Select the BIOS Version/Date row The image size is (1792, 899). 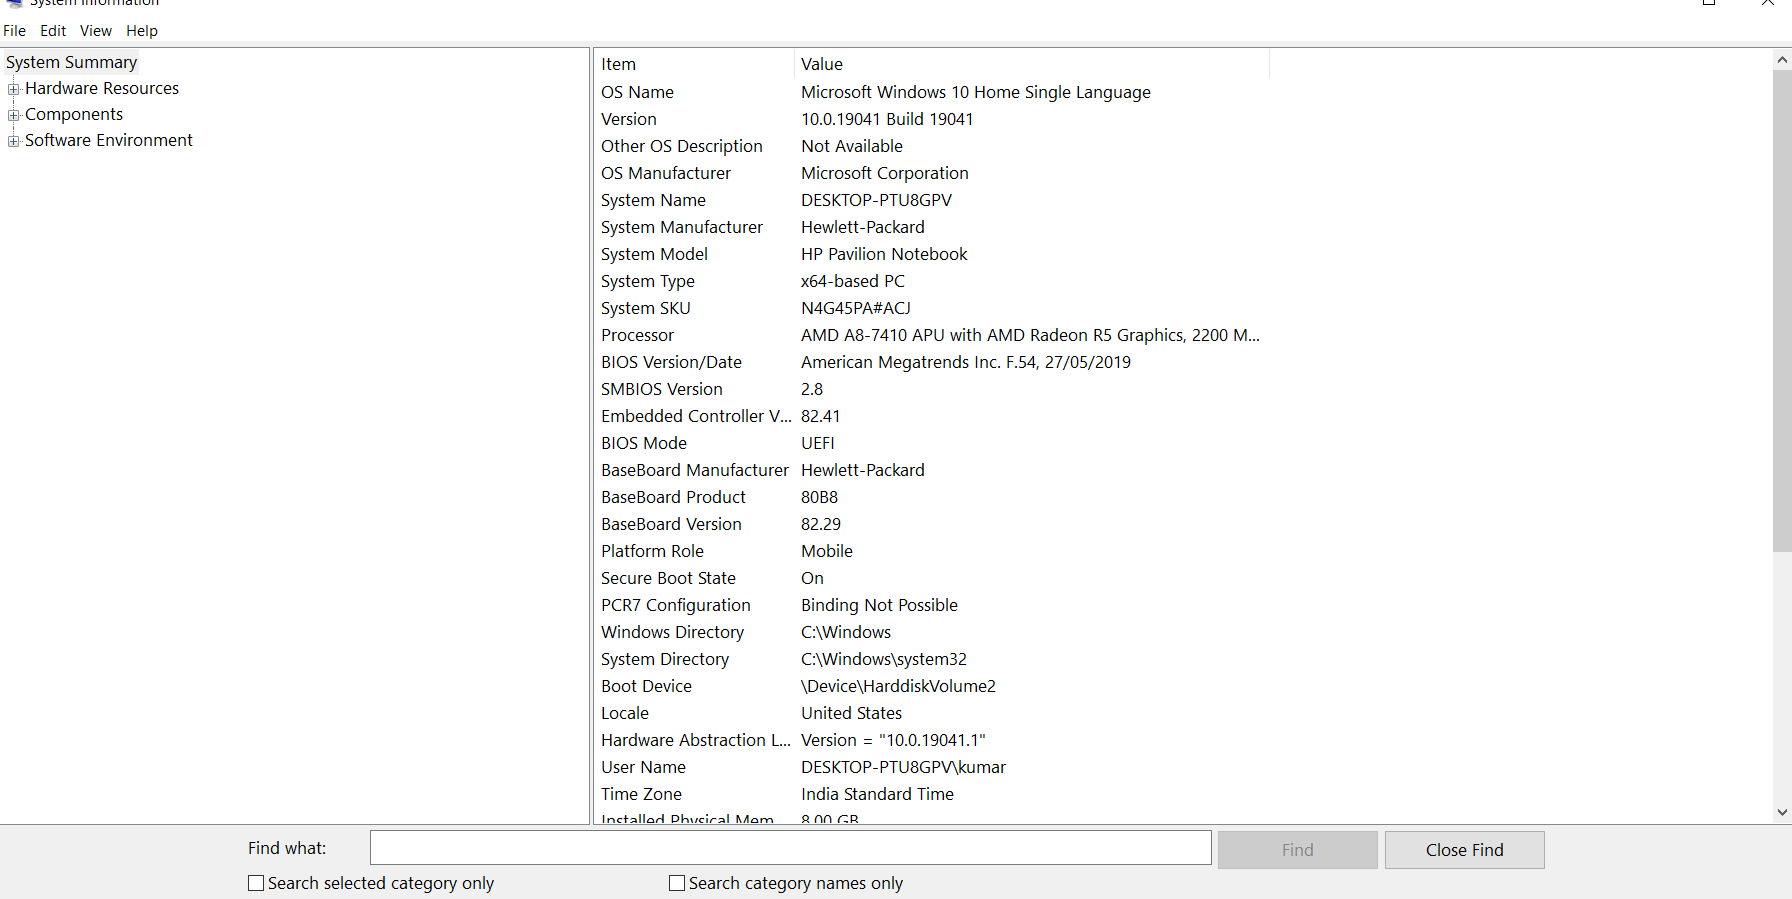932,362
